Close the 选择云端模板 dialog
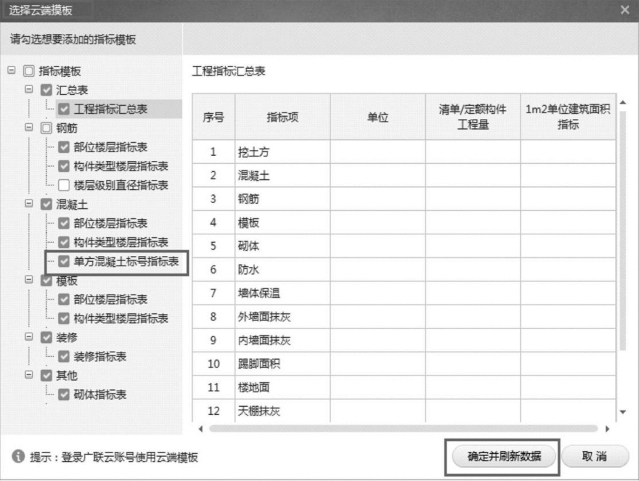Screen dimensions: 639x481 [x=625, y=10]
